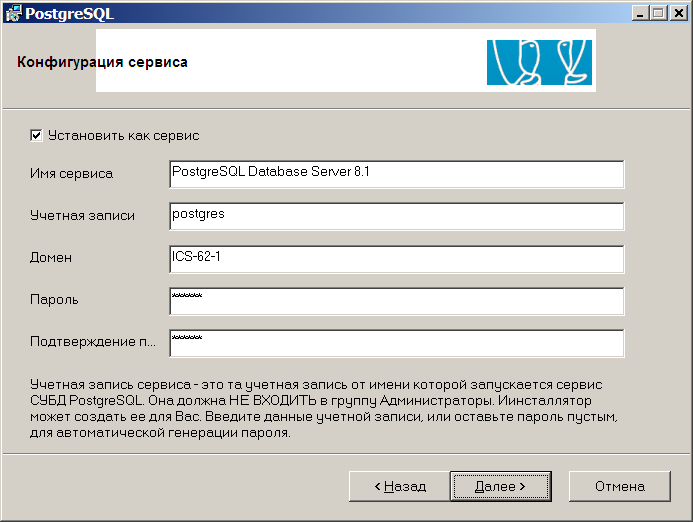Click the 'Конфигурация сервиса' heading
This screenshot has width=693, height=522.
pos(102,62)
